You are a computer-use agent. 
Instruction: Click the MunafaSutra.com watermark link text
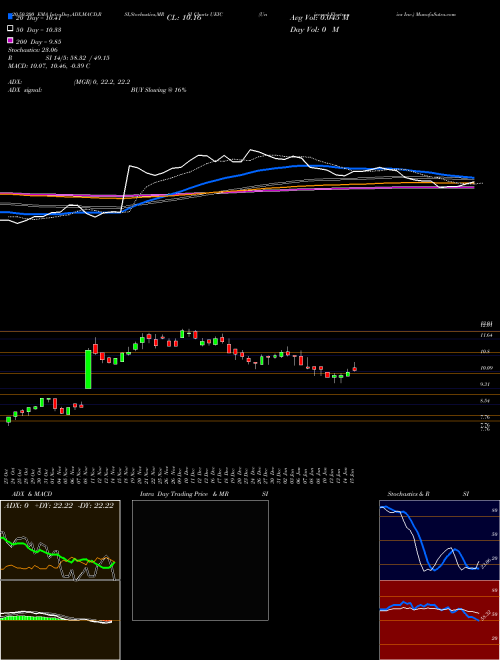tap(435, 14)
